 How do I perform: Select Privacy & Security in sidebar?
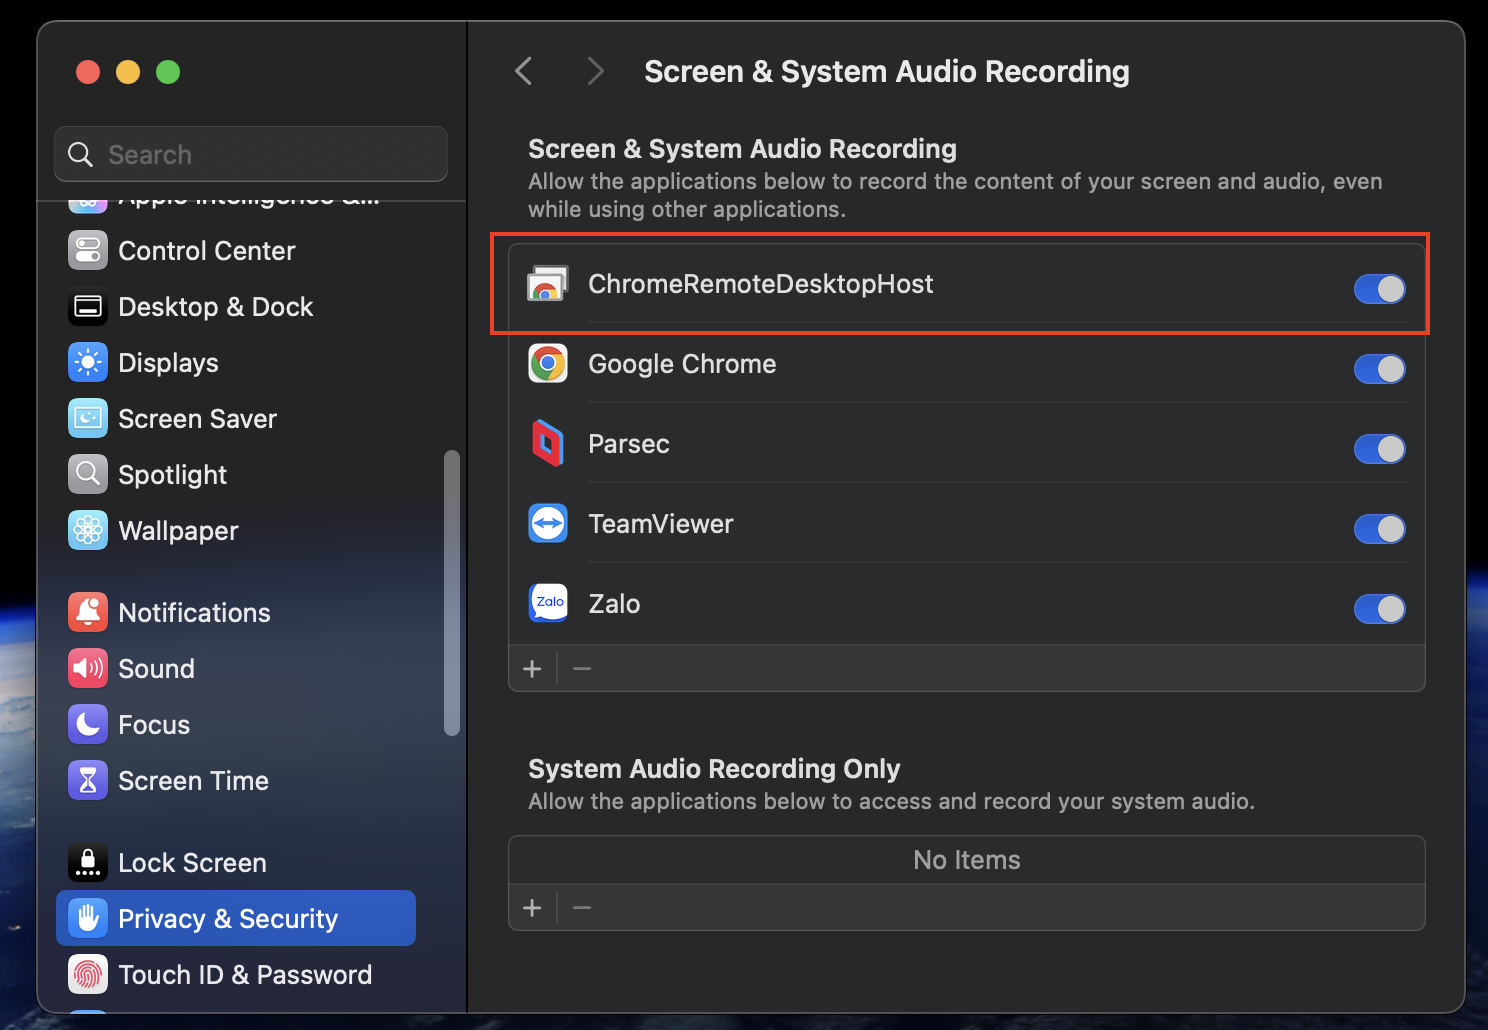point(236,918)
